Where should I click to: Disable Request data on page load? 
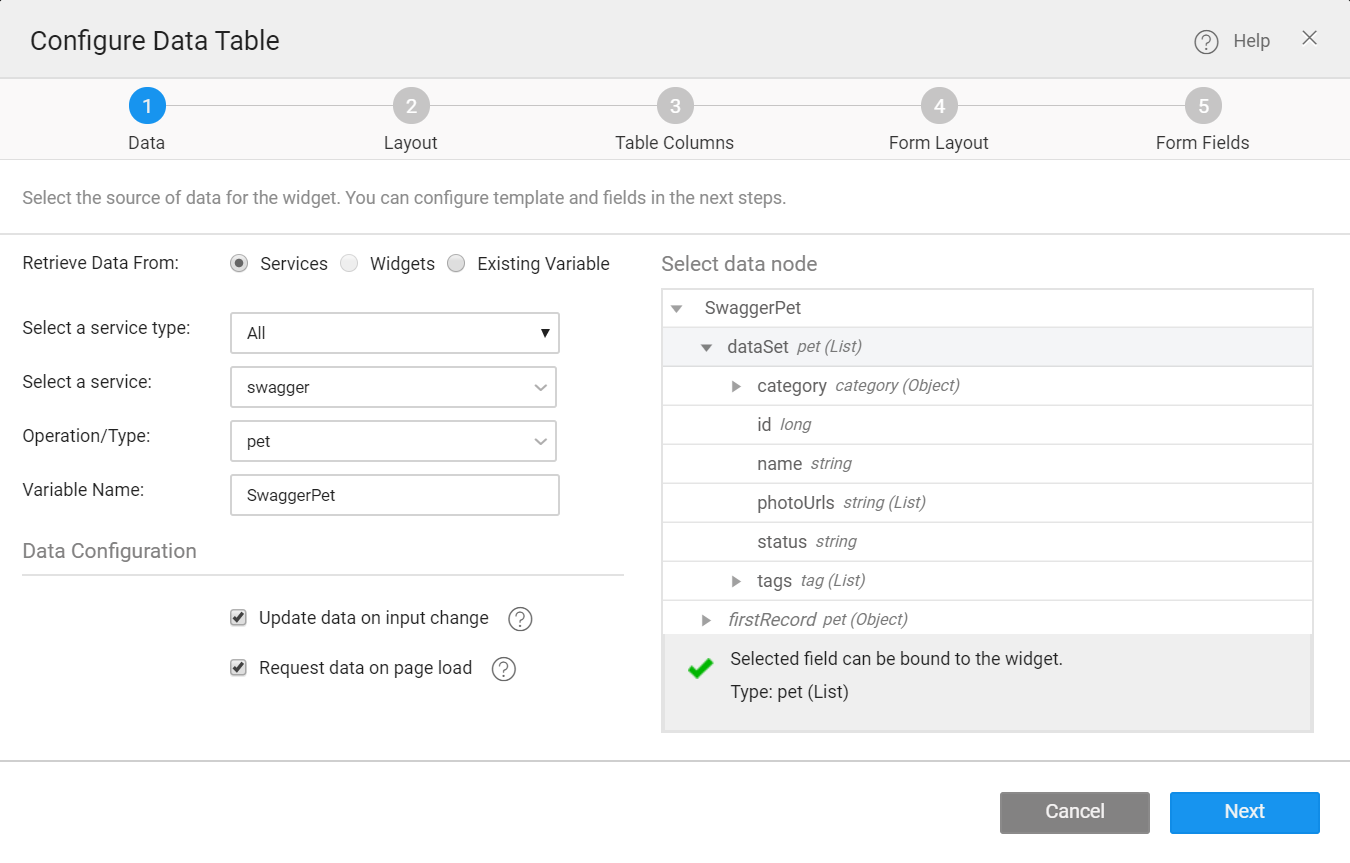coord(238,667)
